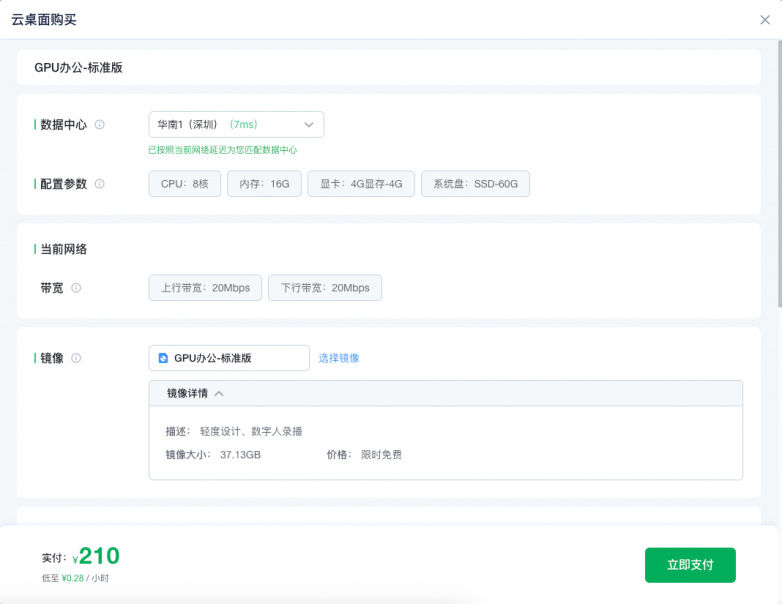
Task: Select the 上行带宽：20Mbps tag
Action: pos(205,288)
